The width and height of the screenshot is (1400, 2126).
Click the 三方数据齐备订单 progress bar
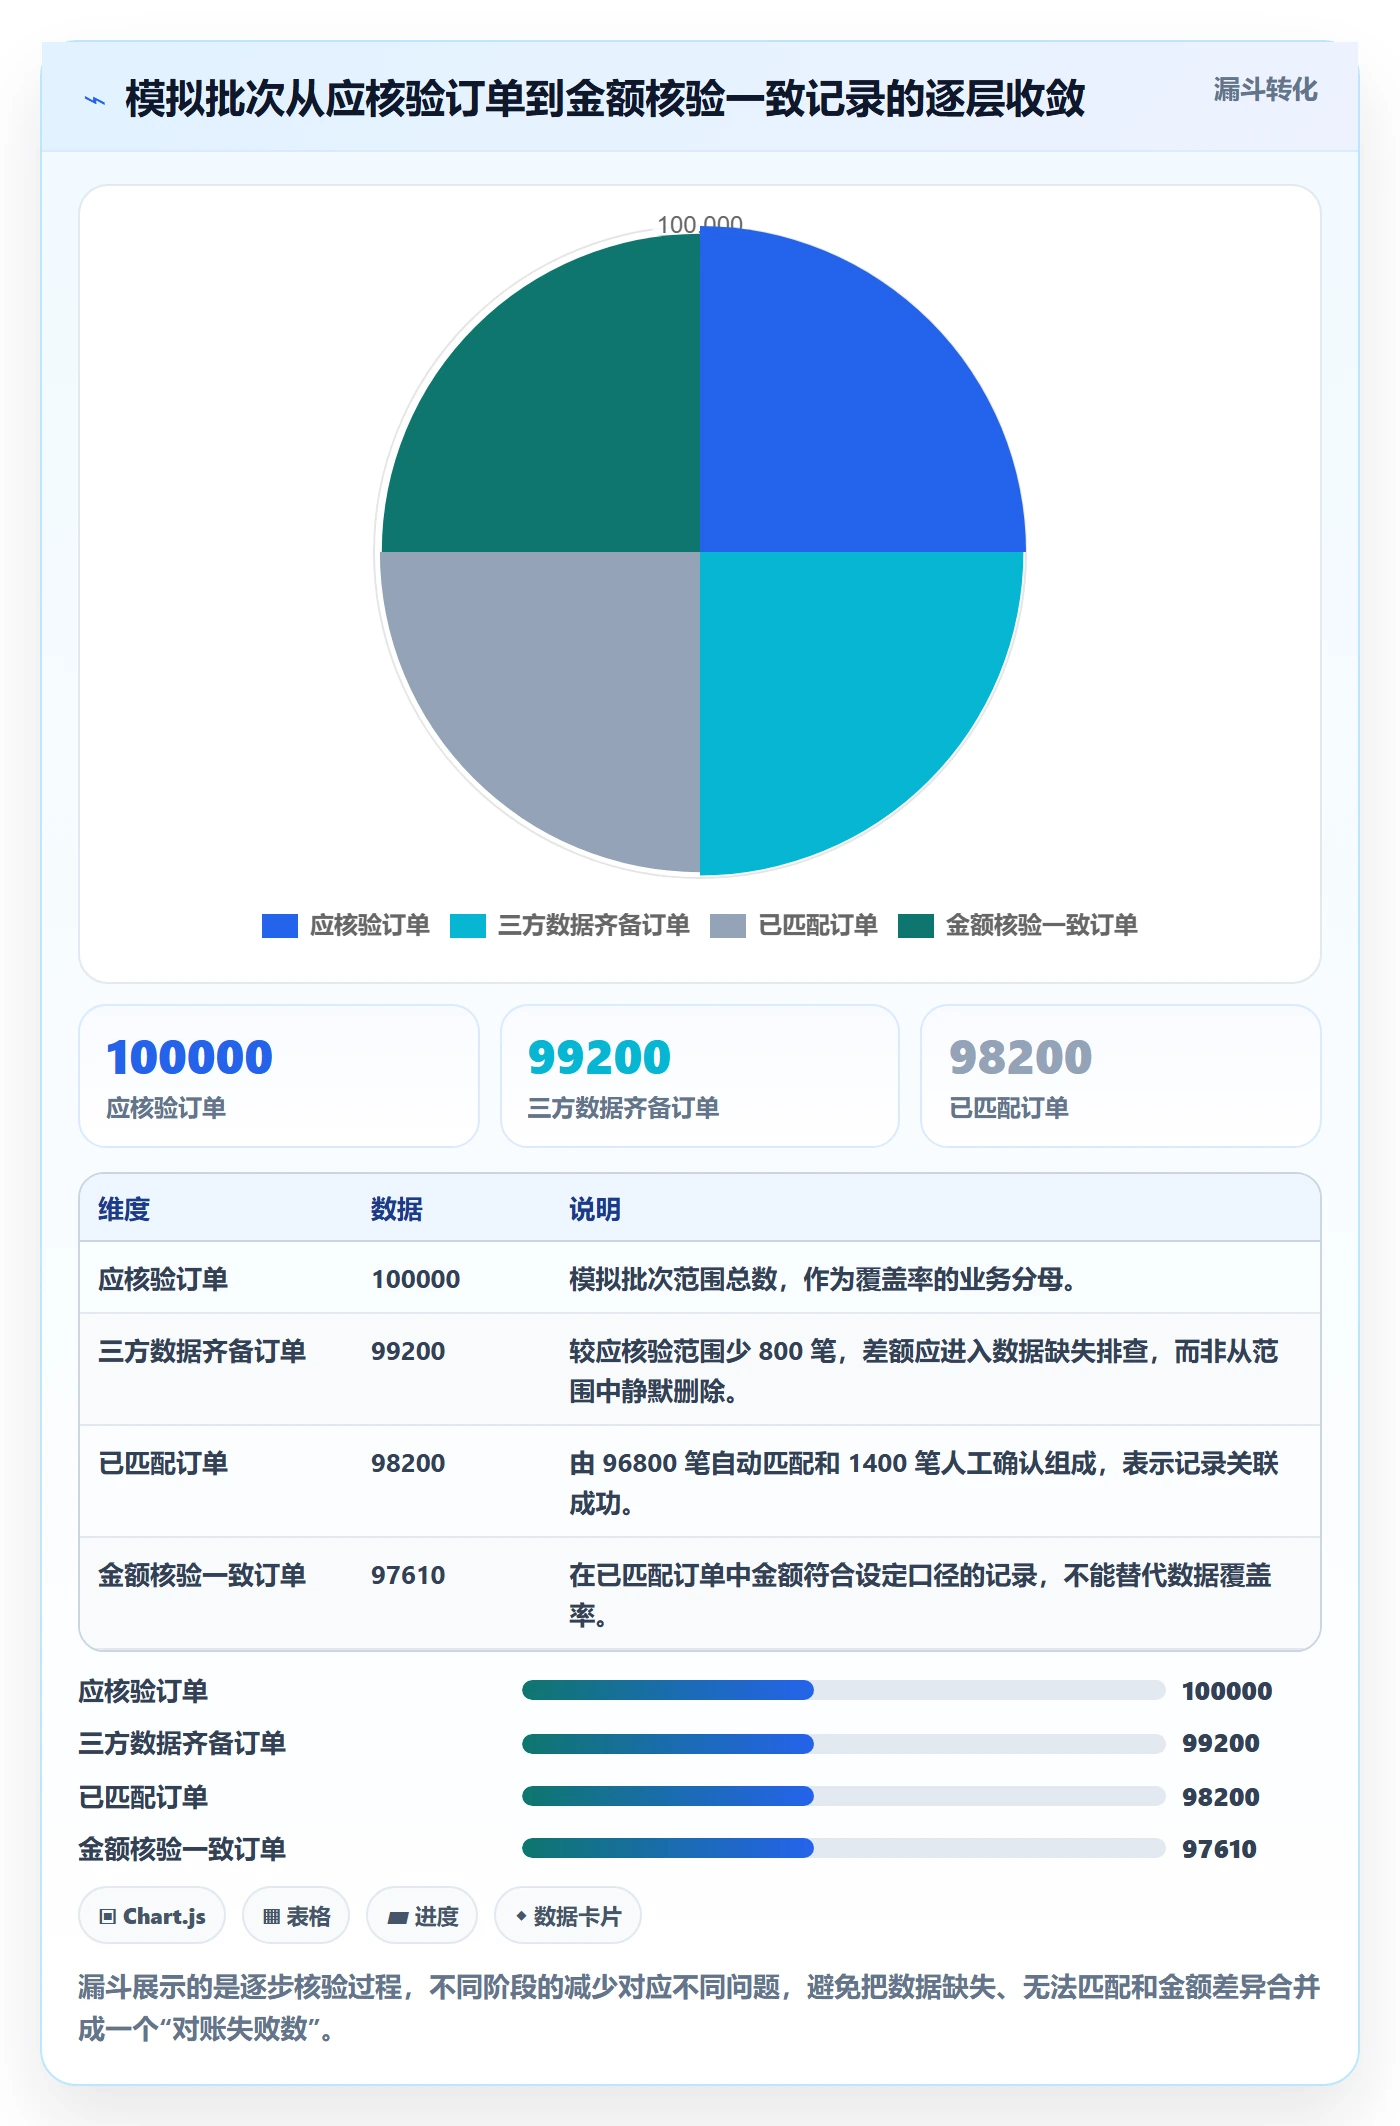tap(843, 1743)
